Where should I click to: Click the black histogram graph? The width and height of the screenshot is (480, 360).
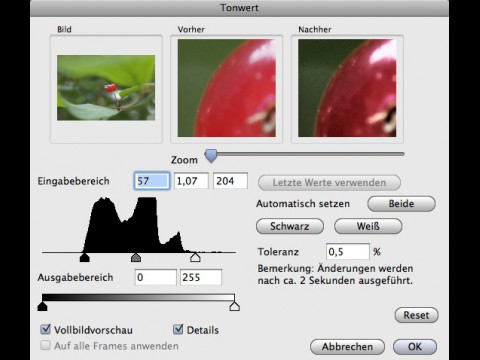[138, 225]
